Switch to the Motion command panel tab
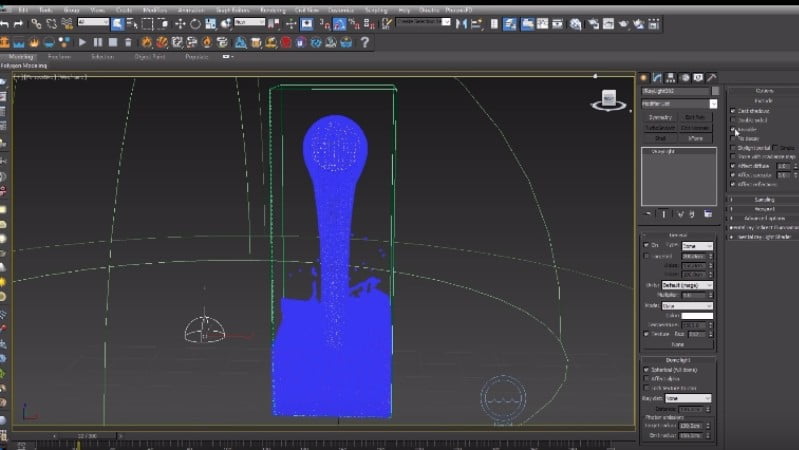Screen dimensions: 799x450 tap(684, 77)
